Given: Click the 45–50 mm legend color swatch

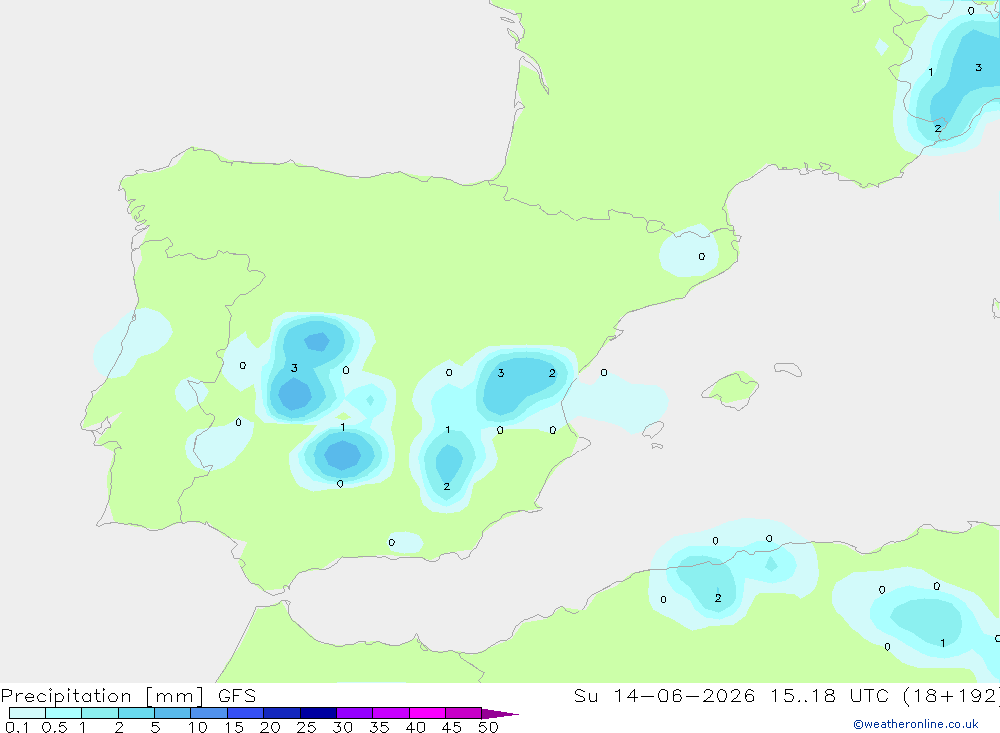Looking at the screenshot, I should (464, 713).
